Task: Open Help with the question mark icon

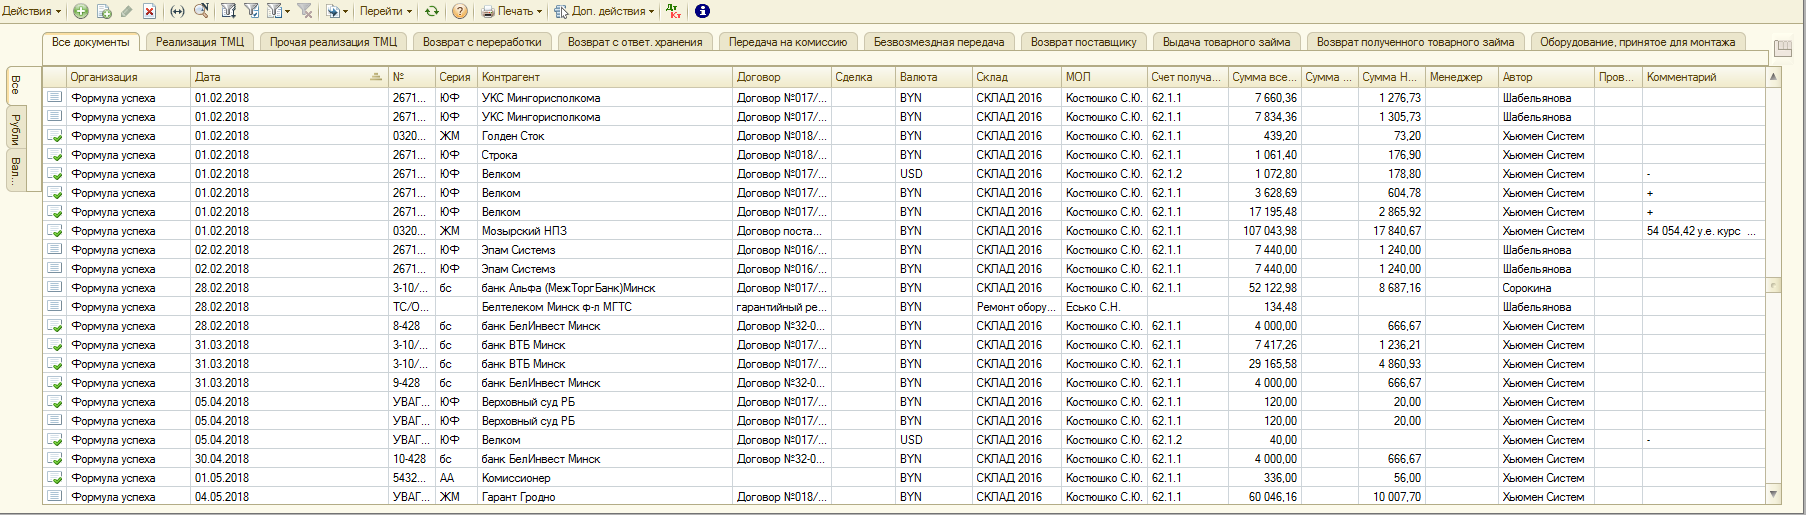Action: 460,11
